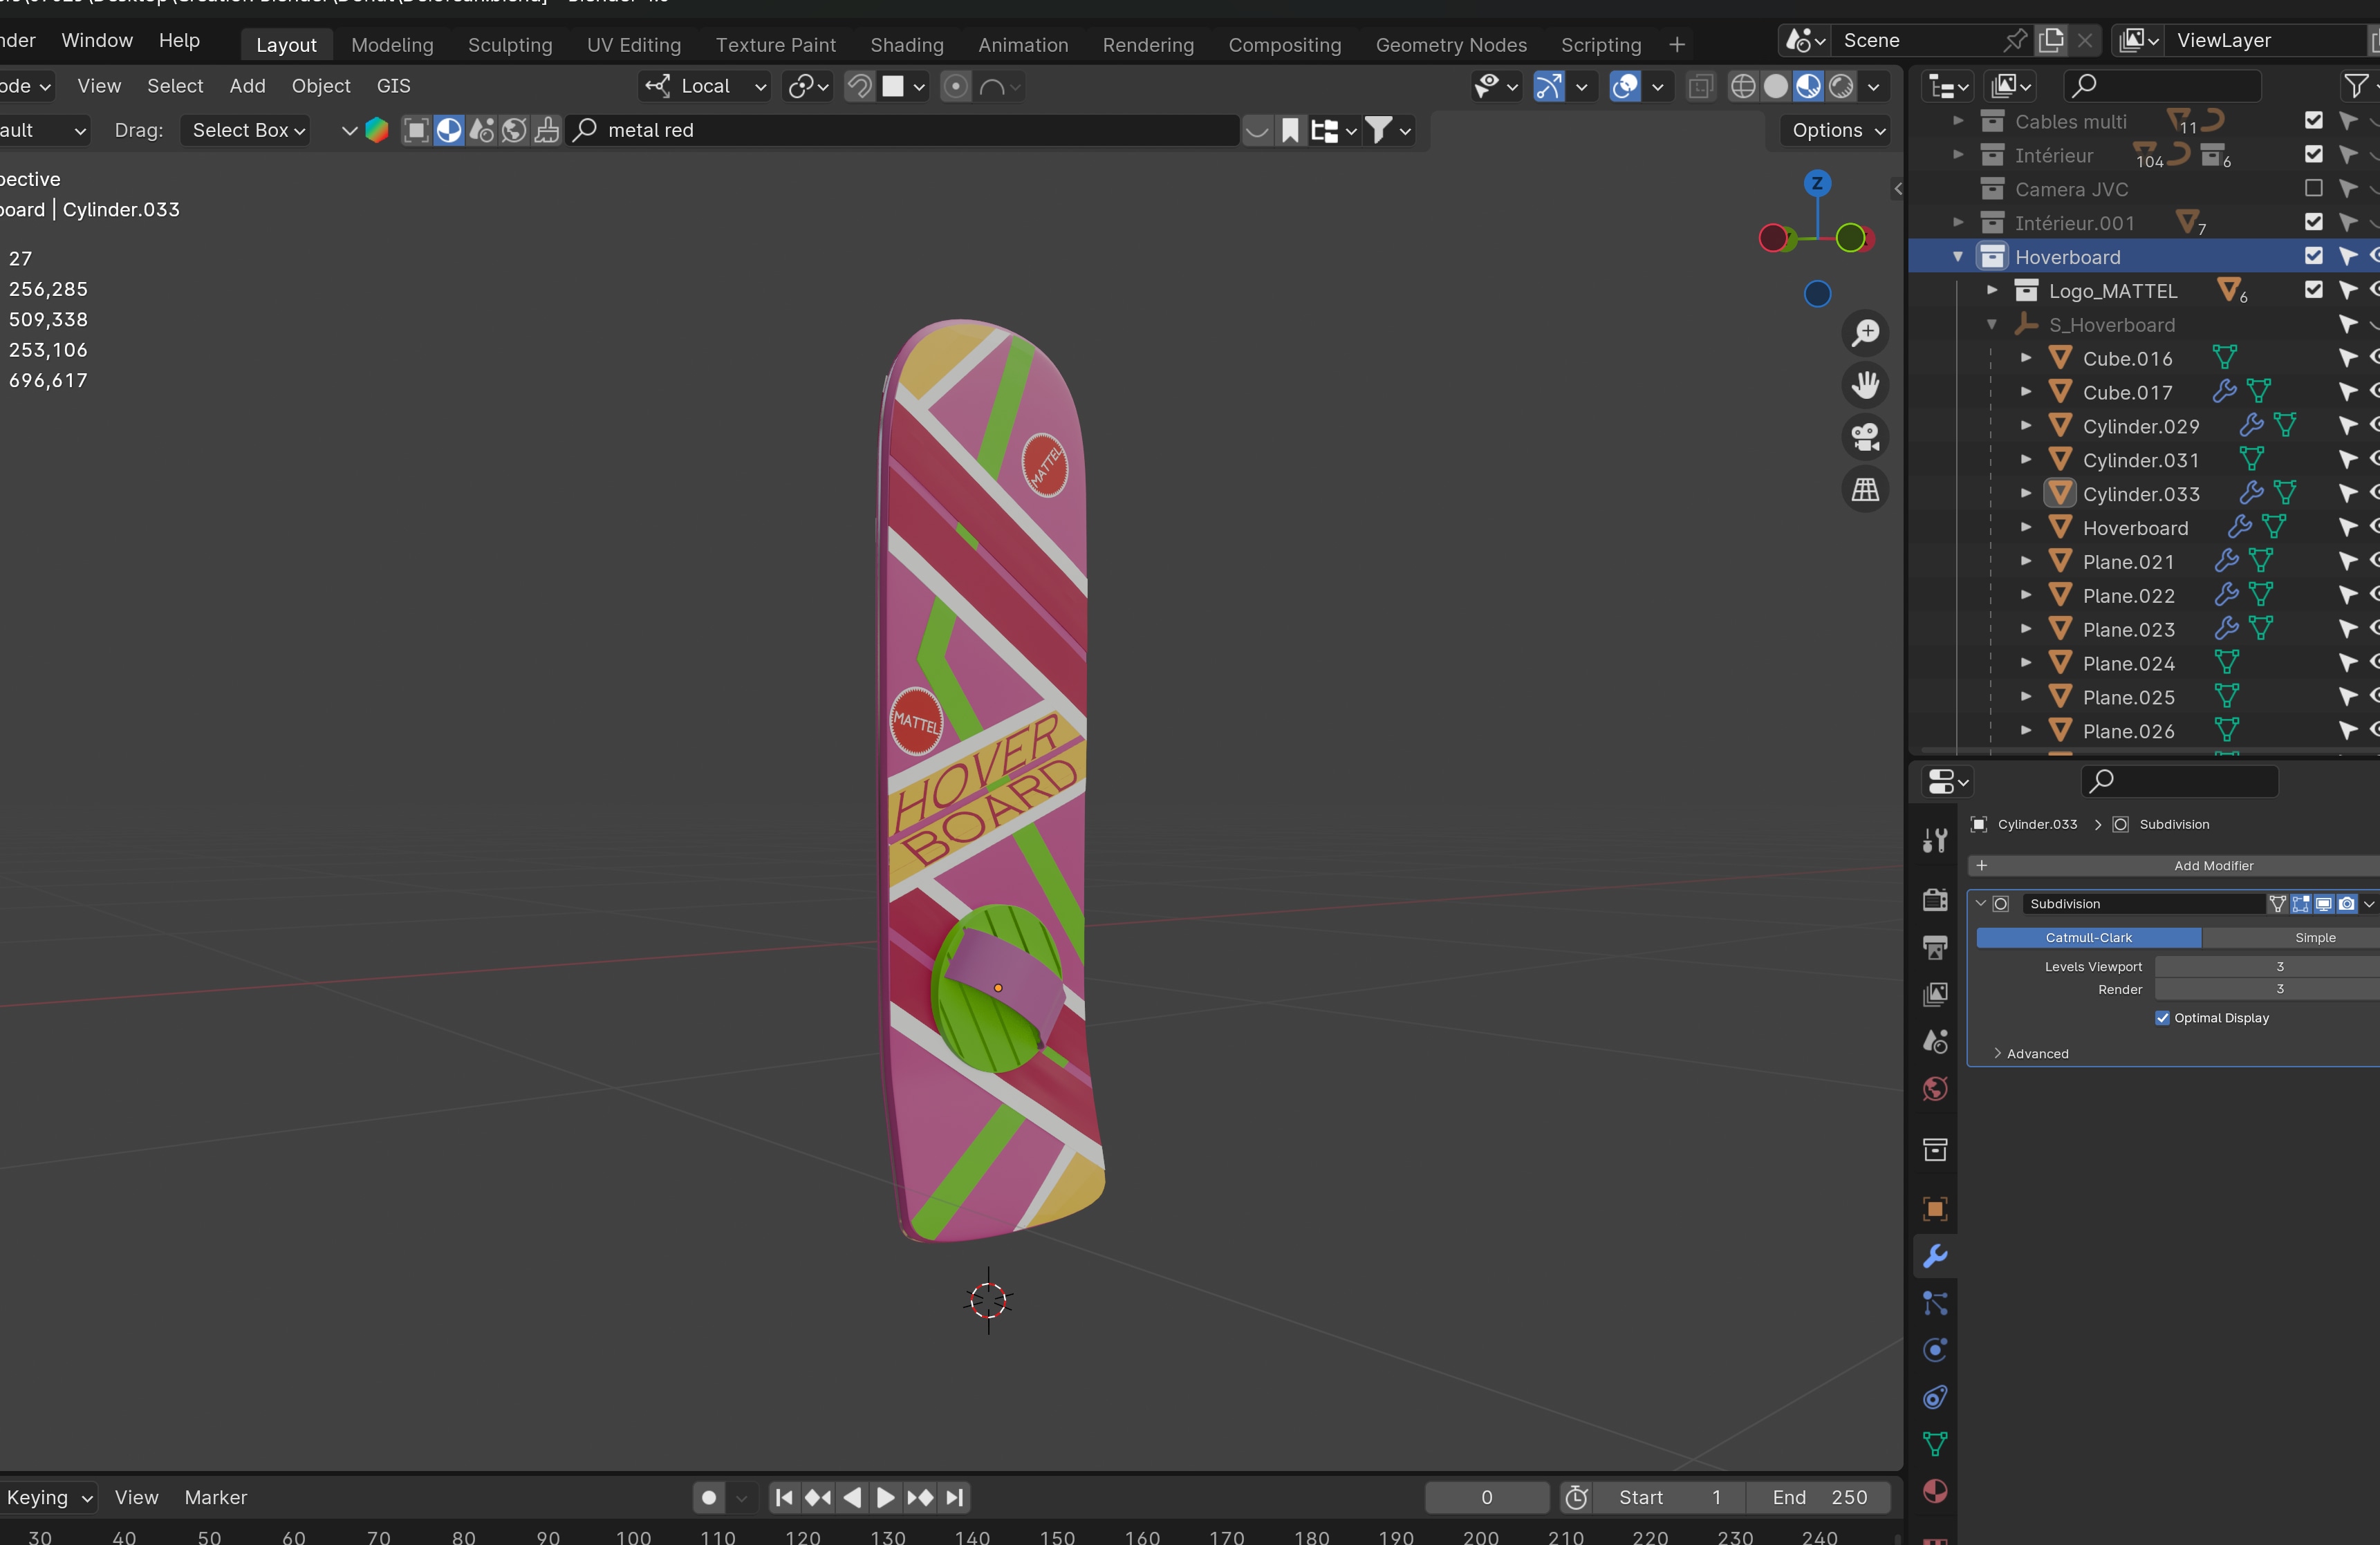Image resolution: width=2380 pixels, height=1545 pixels.
Task: Open Particles properties tab icon
Action: (x=1935, y=1303)
